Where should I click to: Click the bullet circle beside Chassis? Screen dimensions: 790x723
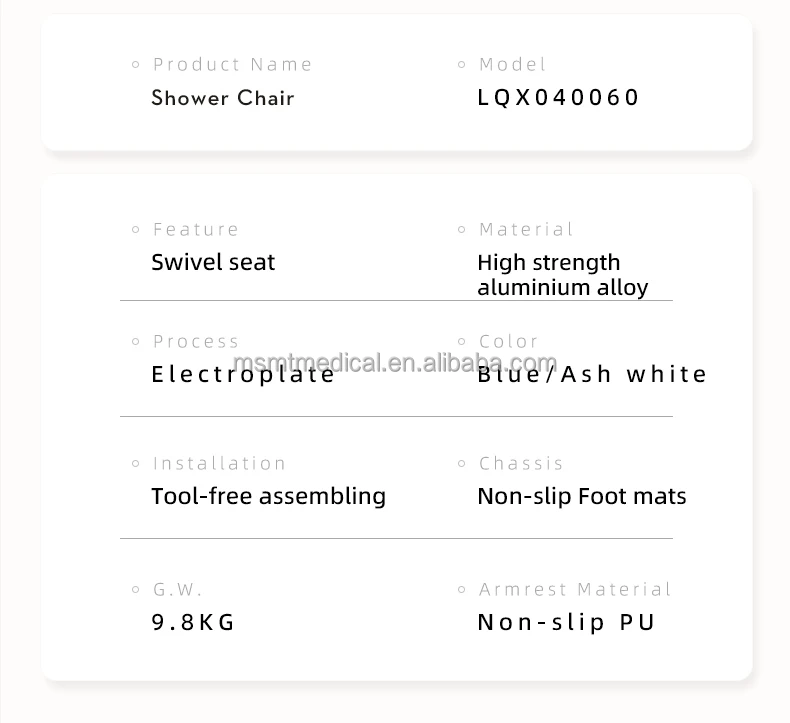[x=462, y=464]
